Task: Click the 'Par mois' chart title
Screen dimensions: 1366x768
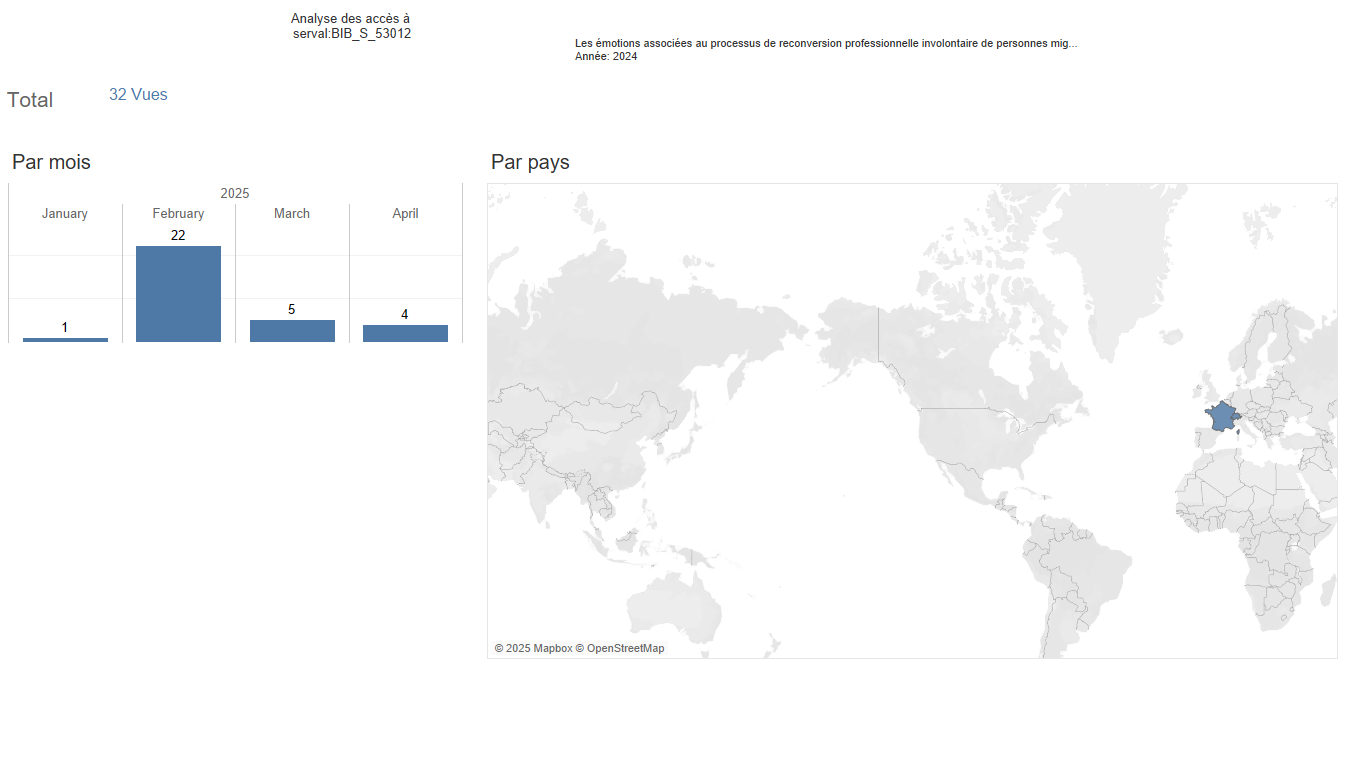Action: 51,162
